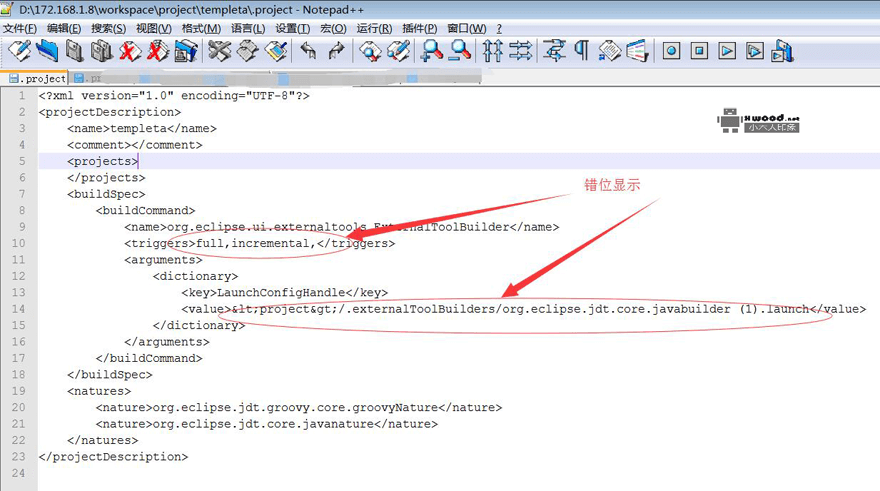Viewport: 880px width, 491px height.
Task: Click the <dictionary> opening tag
Action: 195,276
